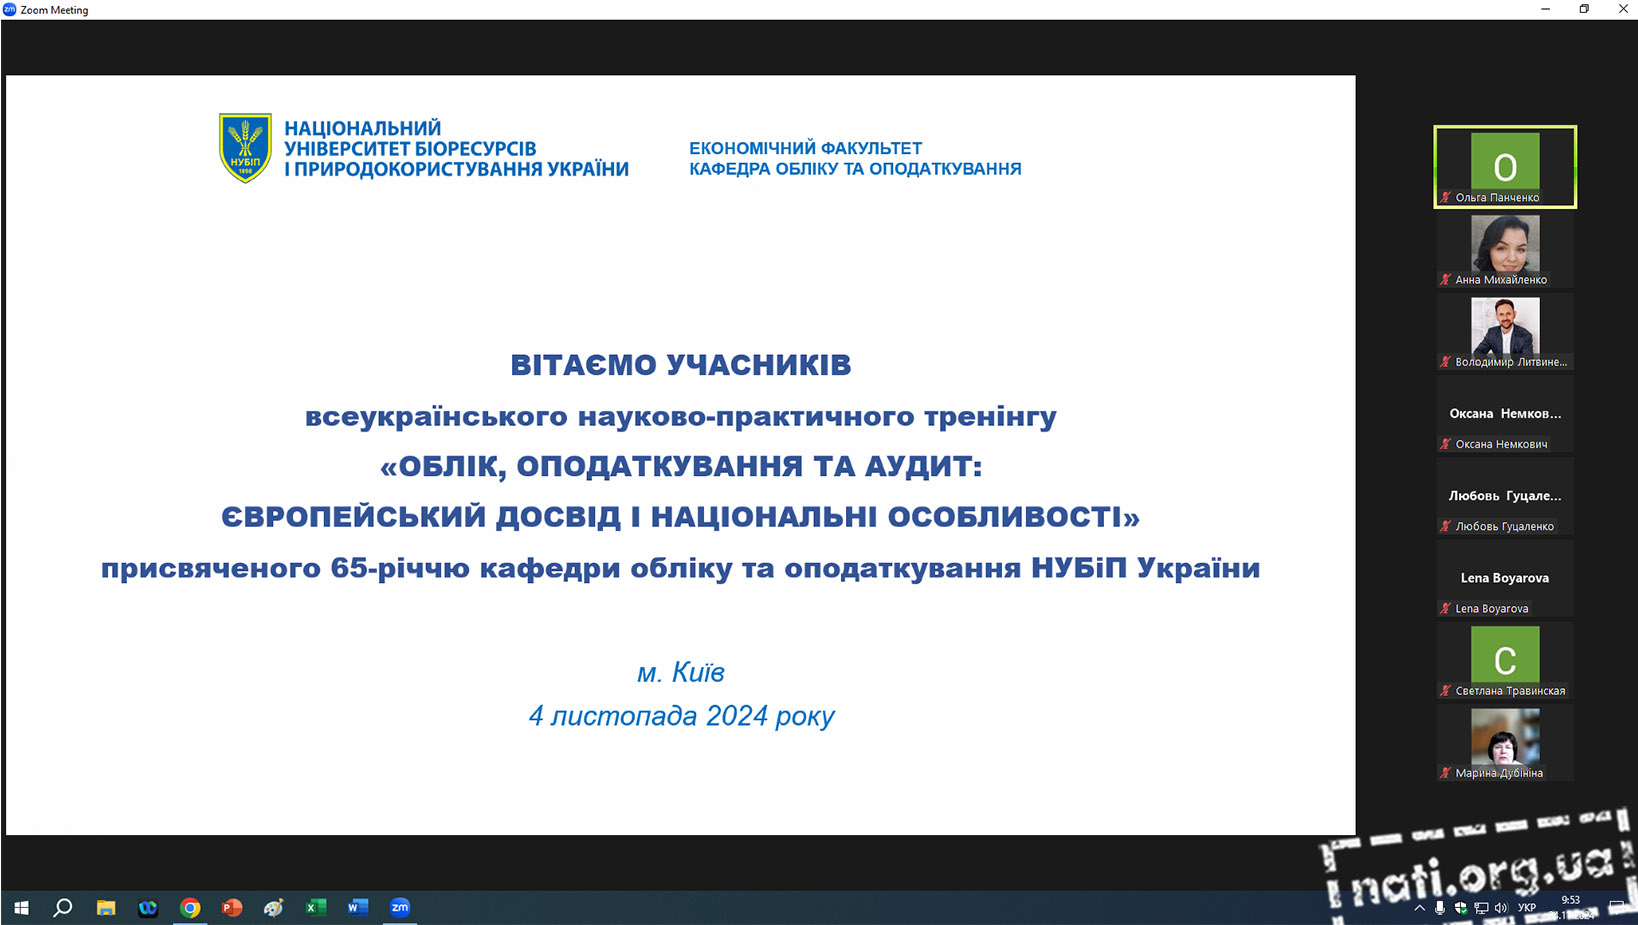Image resolution: width=1638 pixels, height=925 pixels.
Task: Click muted mic icon by Lena Boyarova label
Action: point(1445,607)
